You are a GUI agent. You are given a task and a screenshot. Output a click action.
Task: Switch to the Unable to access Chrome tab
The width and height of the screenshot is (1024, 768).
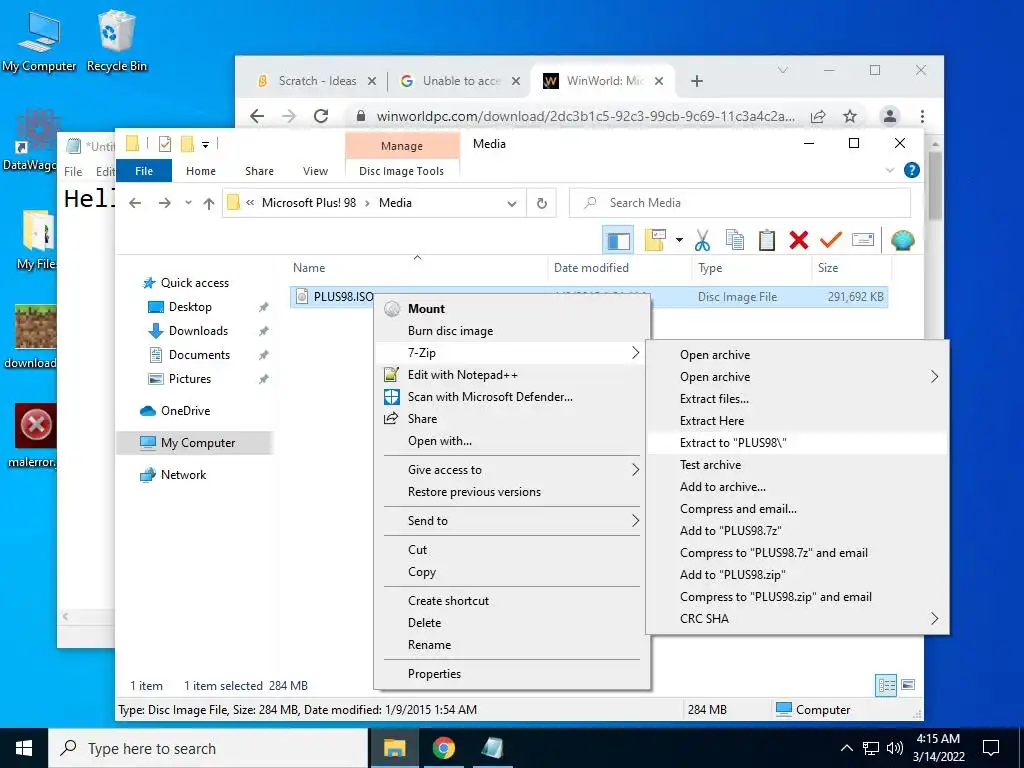pyautogui.click(x=460, y=81)
